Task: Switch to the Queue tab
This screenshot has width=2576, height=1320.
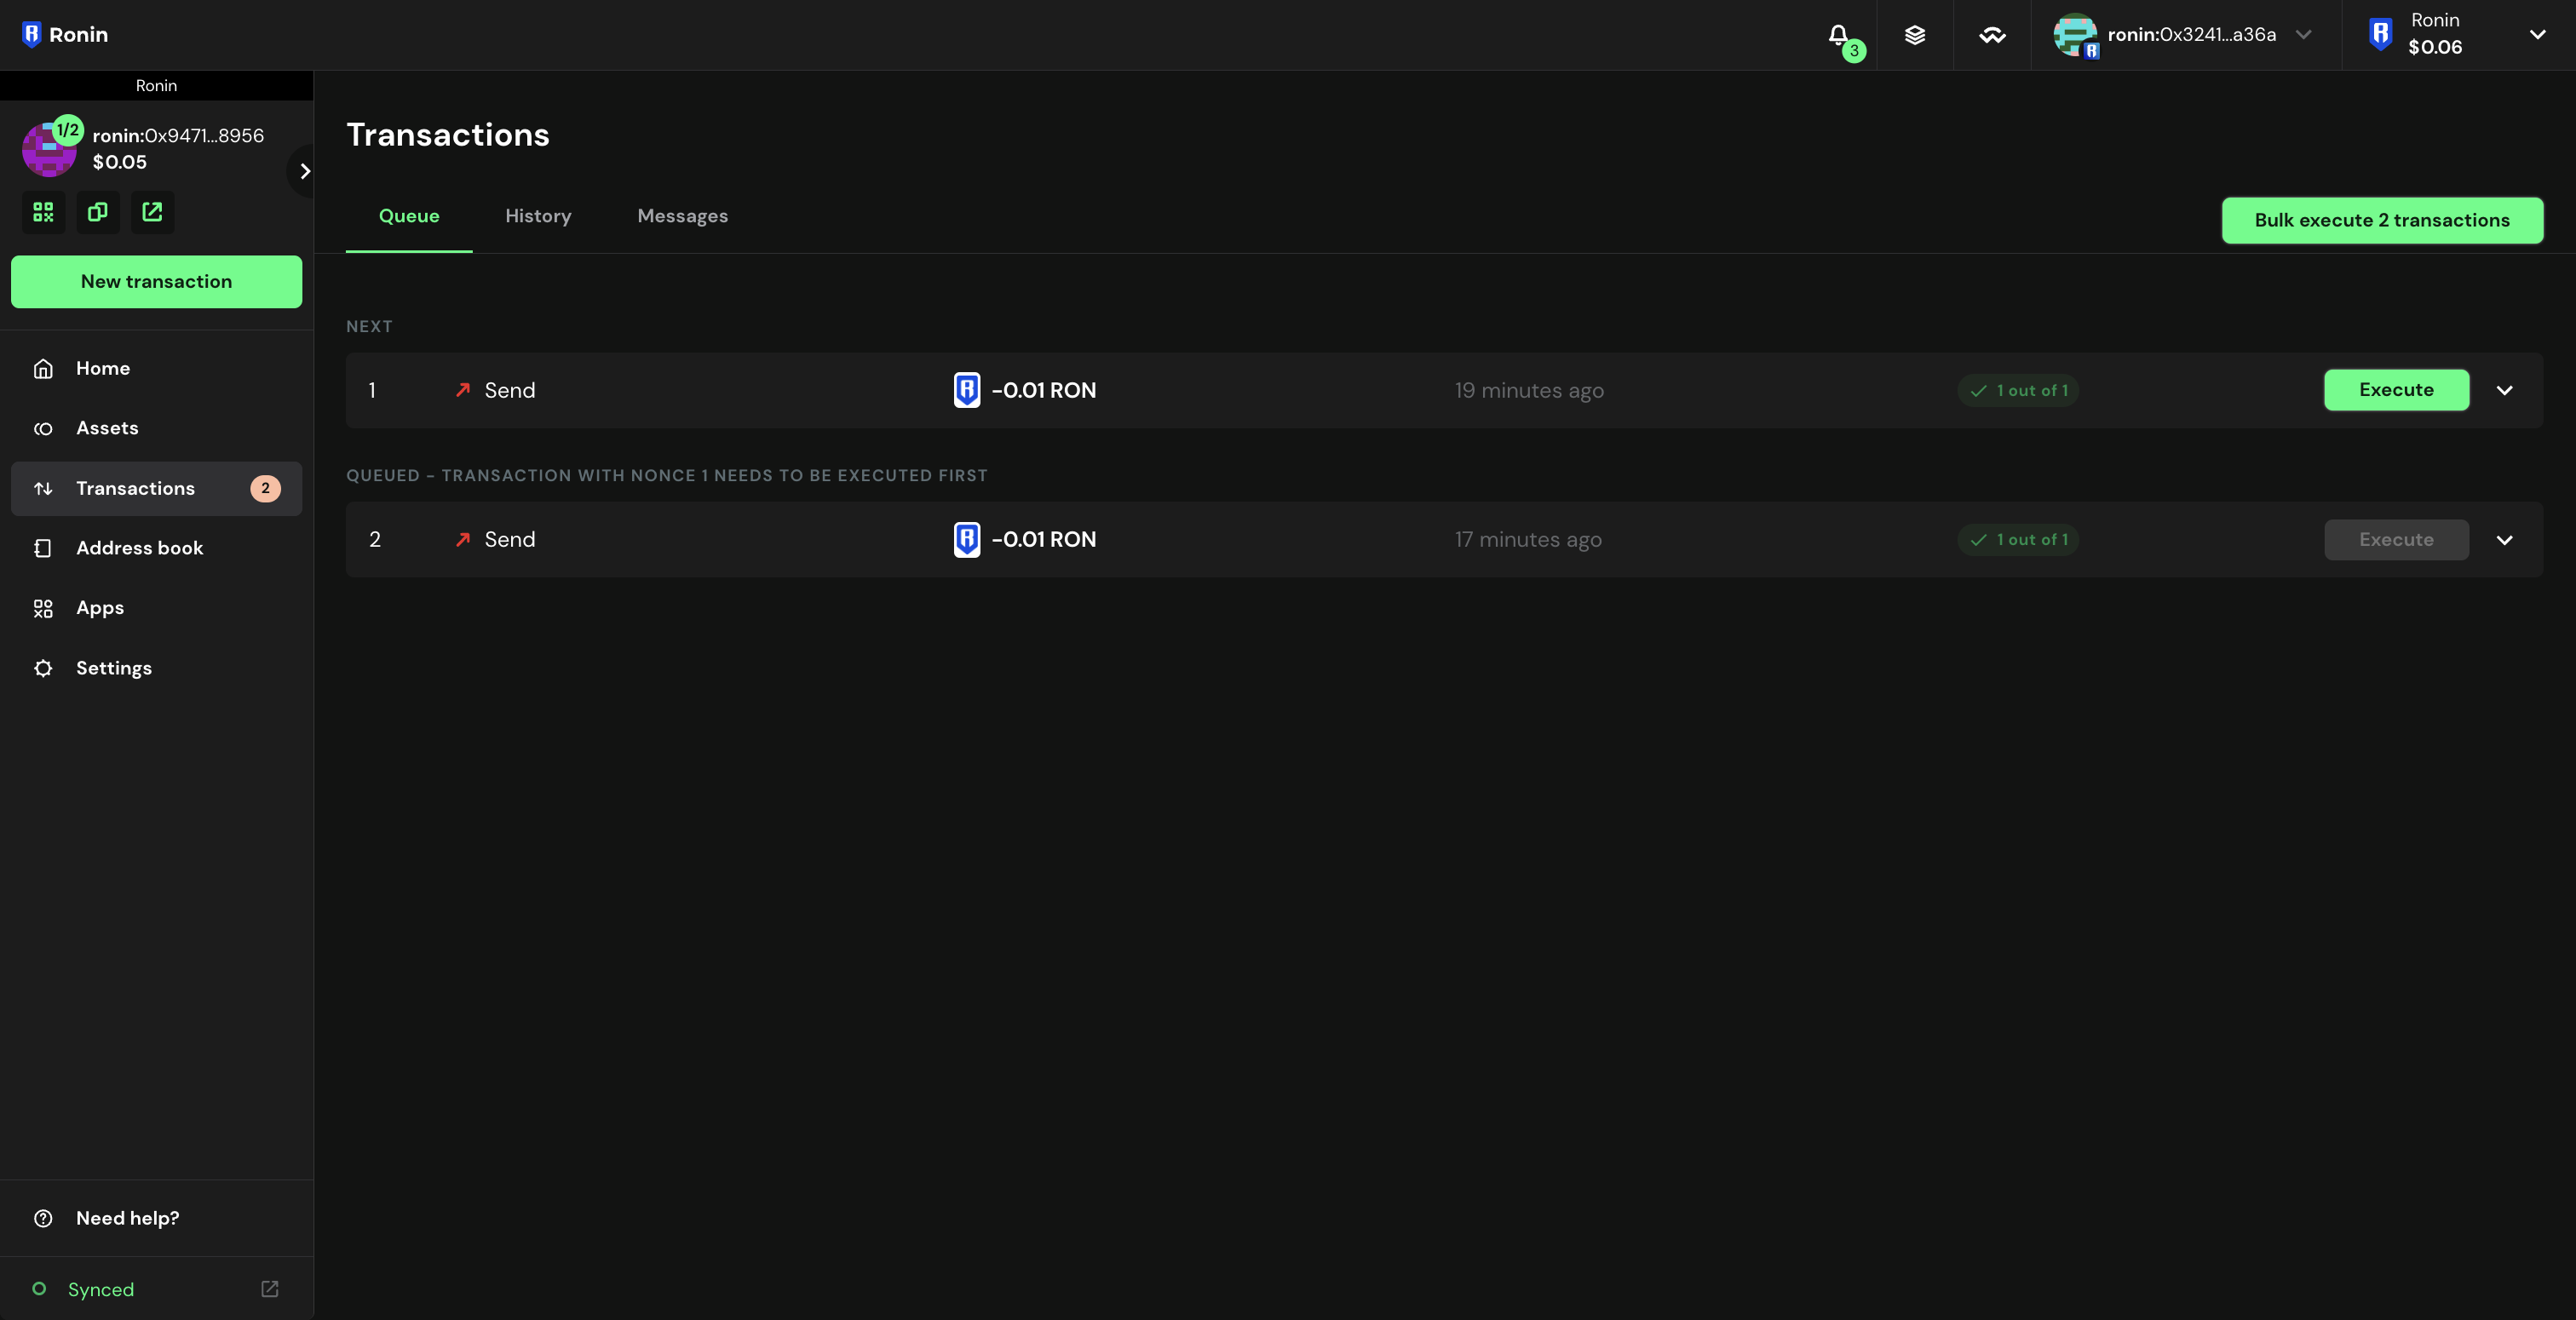Action: coord(409,216)
